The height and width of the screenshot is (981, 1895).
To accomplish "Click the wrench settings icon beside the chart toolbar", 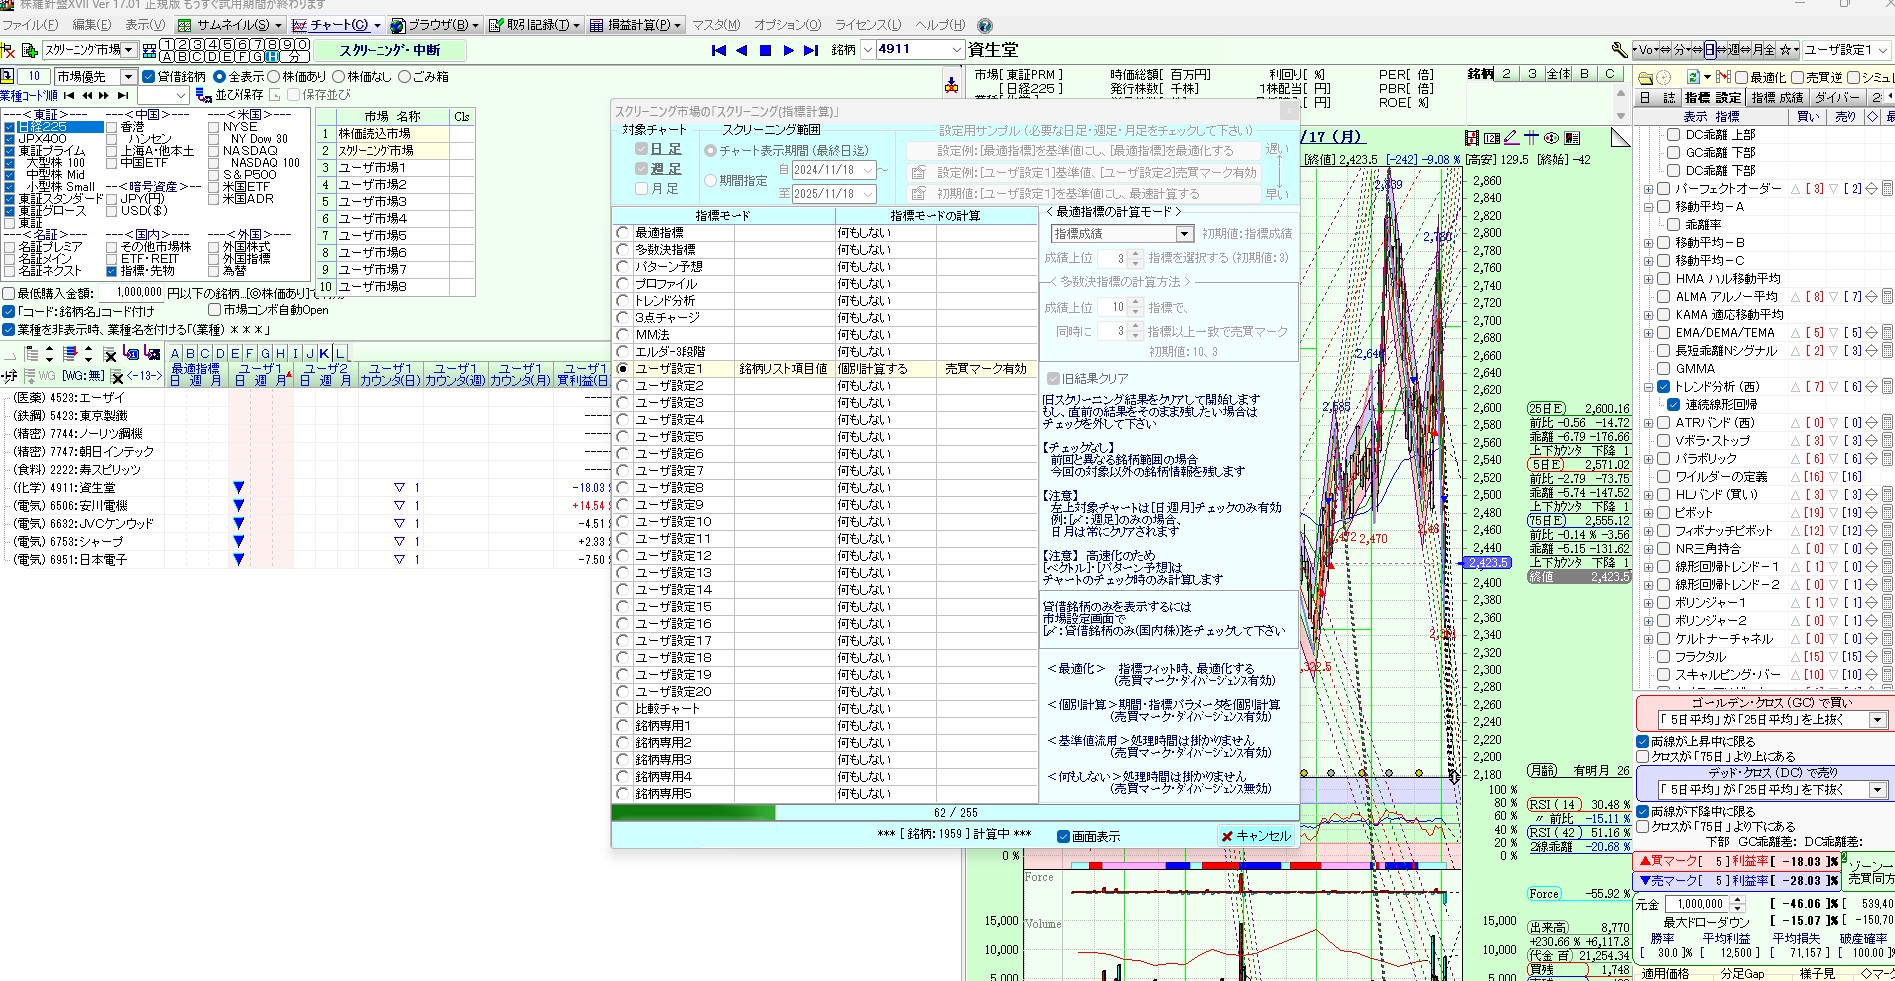I will (1619, 50).
